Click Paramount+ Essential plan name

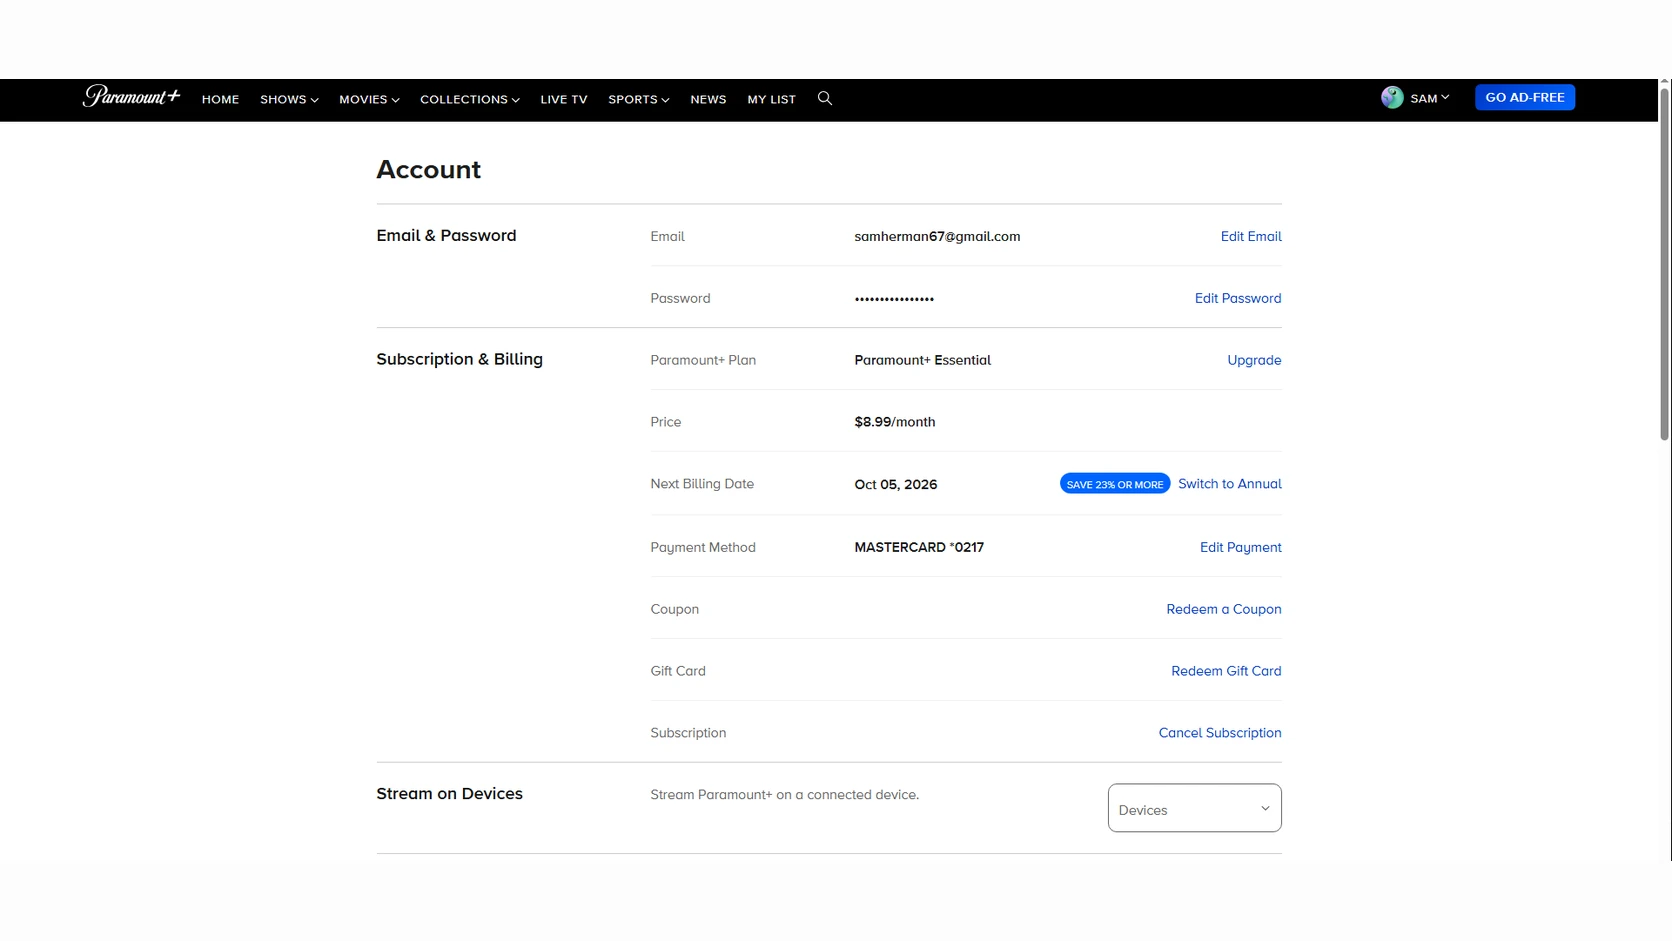[922, 360]
